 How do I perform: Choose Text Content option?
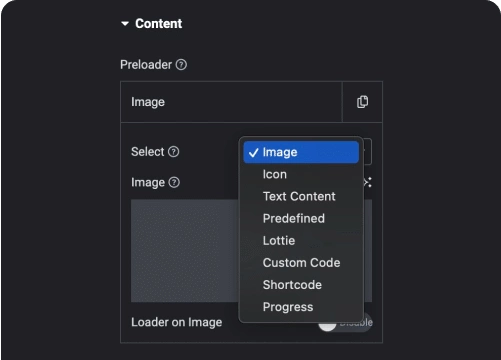point(301,196)
